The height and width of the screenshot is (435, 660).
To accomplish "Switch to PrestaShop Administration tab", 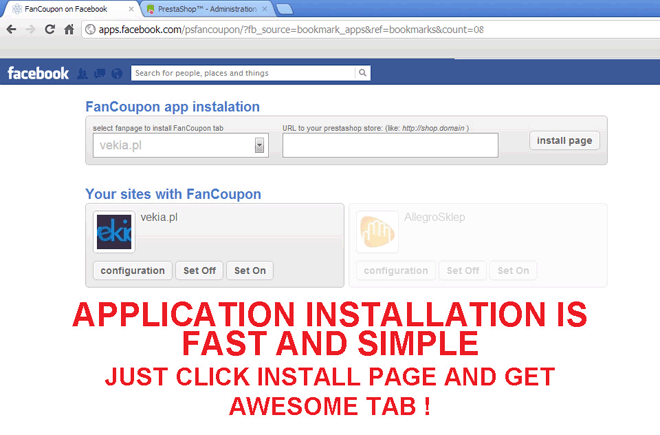I will 207,9.
